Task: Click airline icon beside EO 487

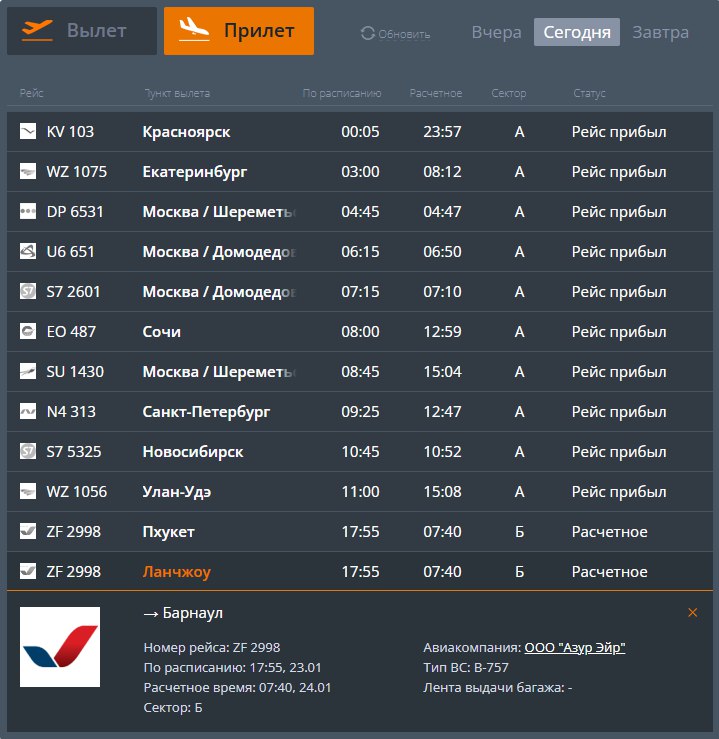Action: [28, 332]
